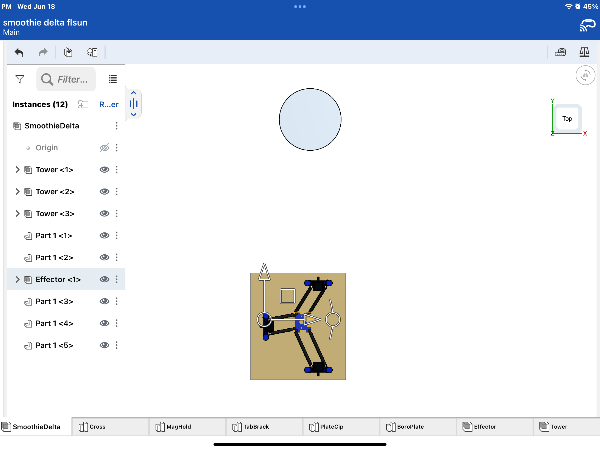
Task: Expand the Effector <1> instance
Action: 17,279
